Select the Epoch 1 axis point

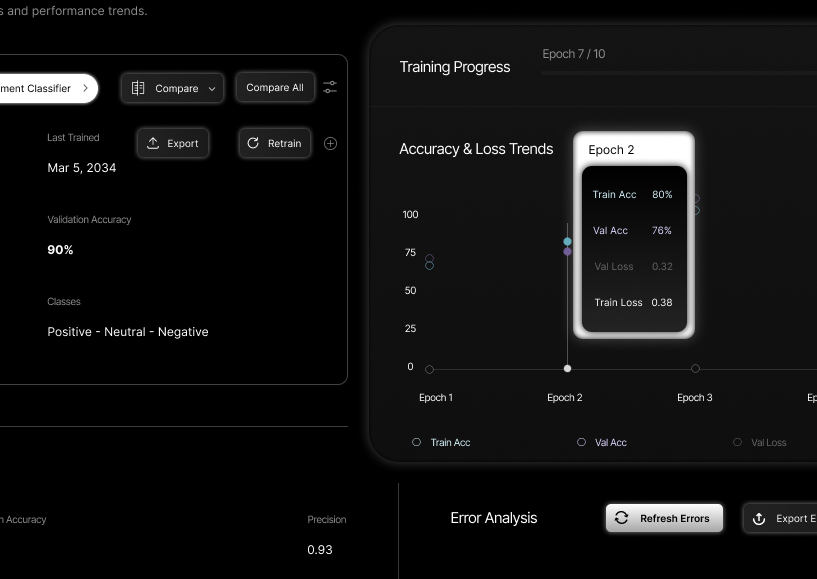[429, 369]
